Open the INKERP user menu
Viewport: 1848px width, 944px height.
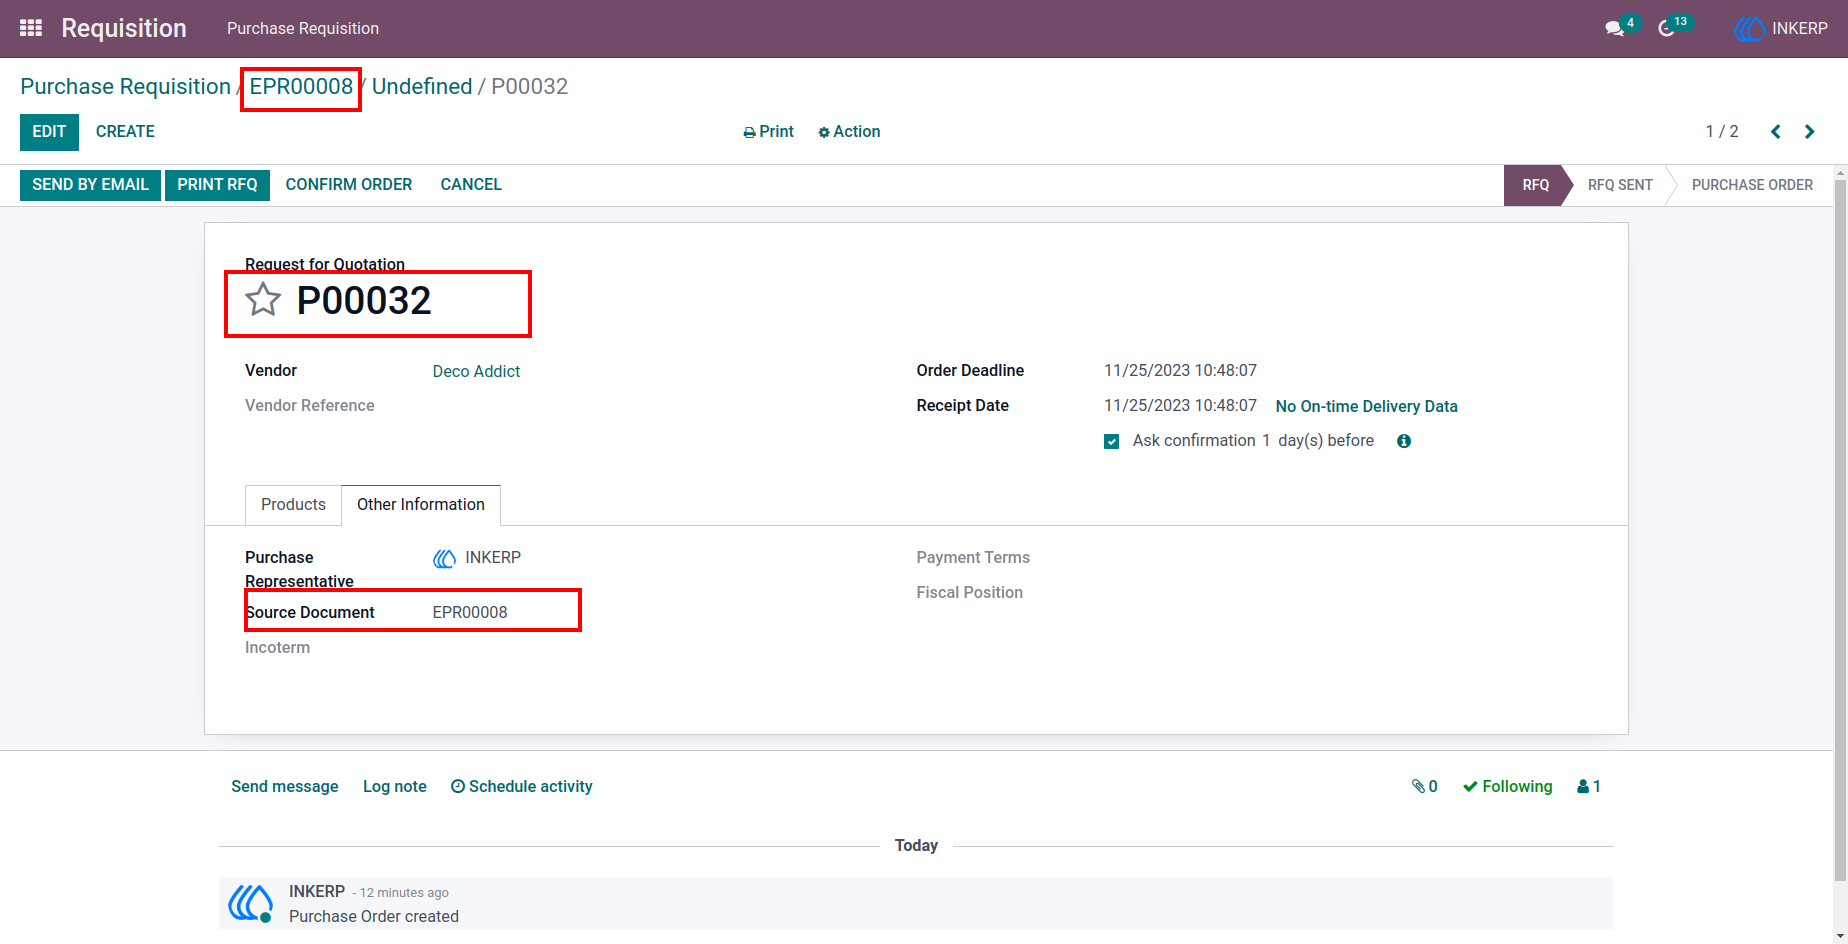(1781, 28)
